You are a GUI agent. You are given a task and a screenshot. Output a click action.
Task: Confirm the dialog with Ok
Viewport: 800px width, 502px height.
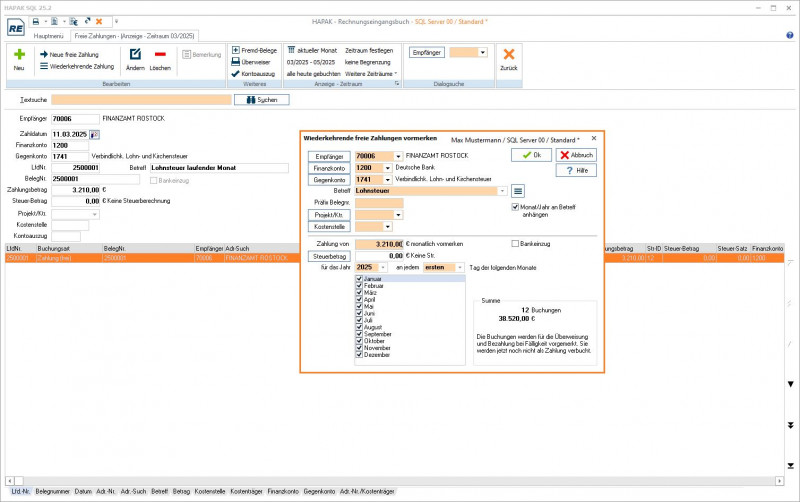pos(530,155)
